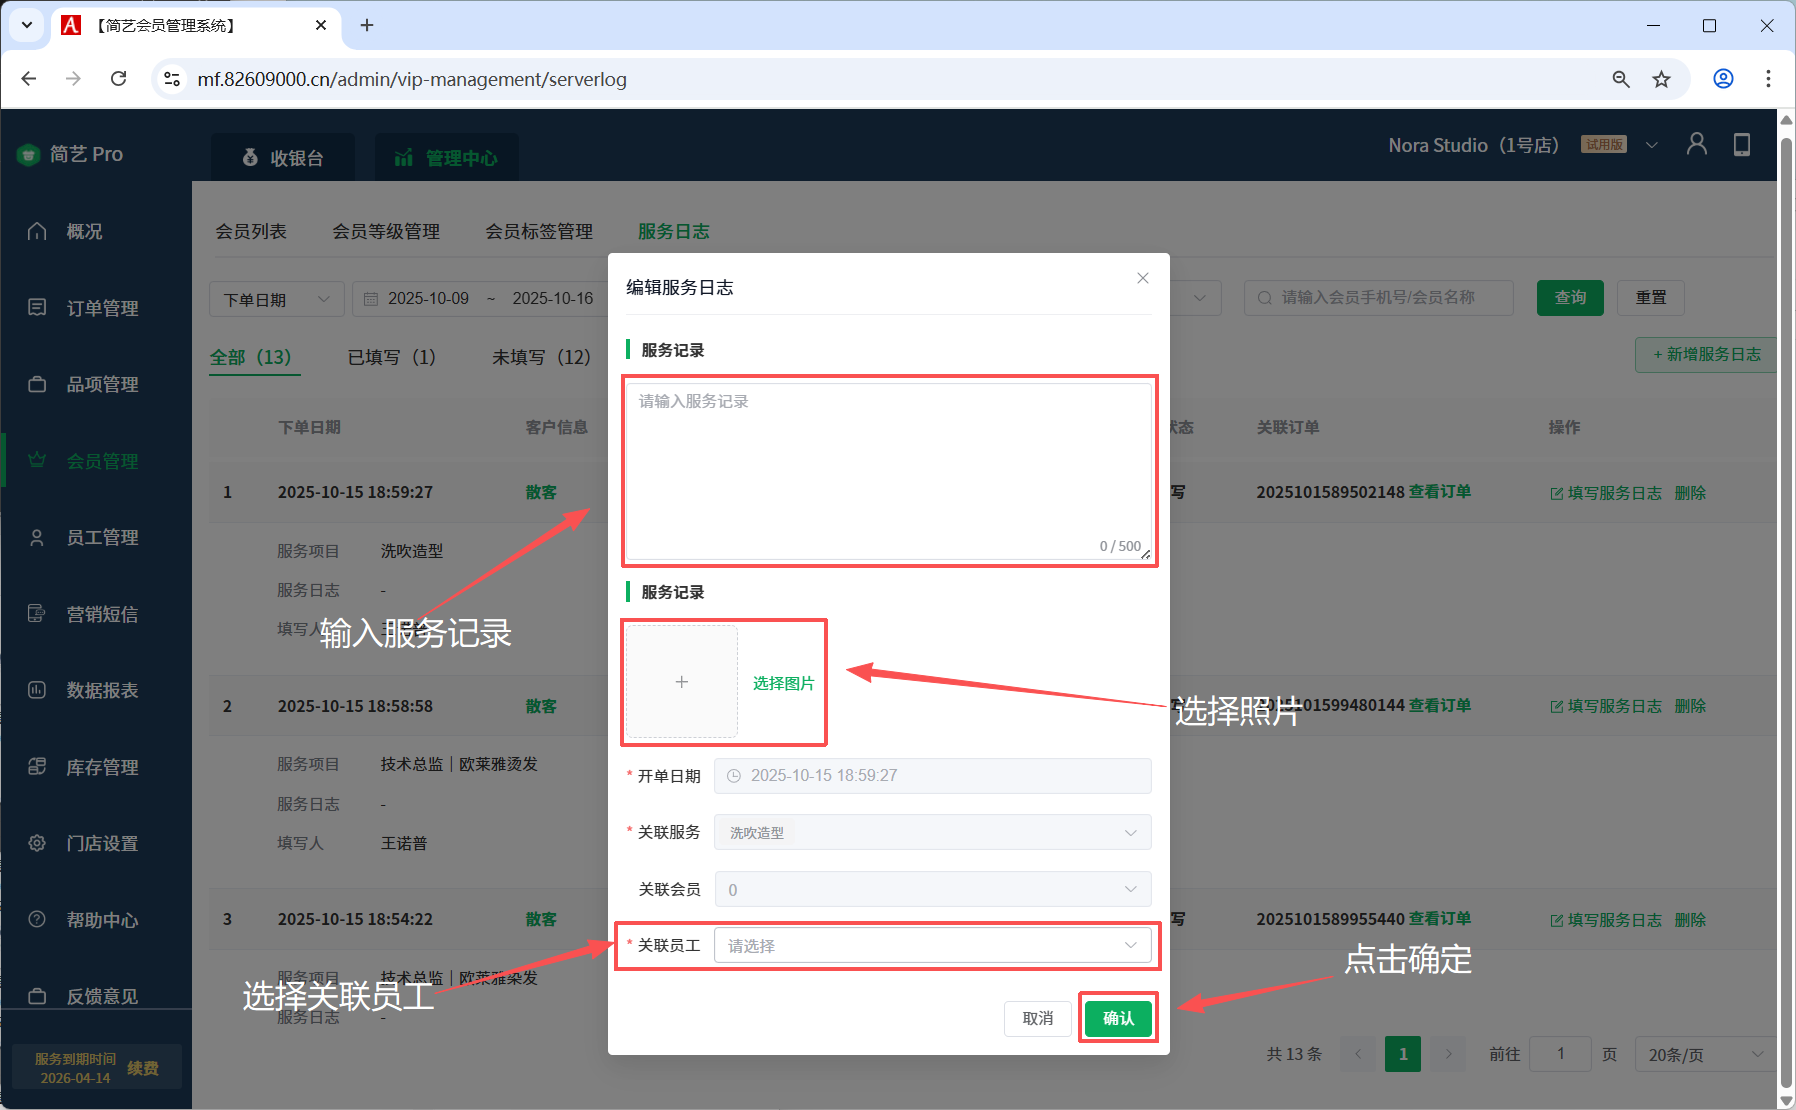Close the edit service log dialog

coord(1142,278)
